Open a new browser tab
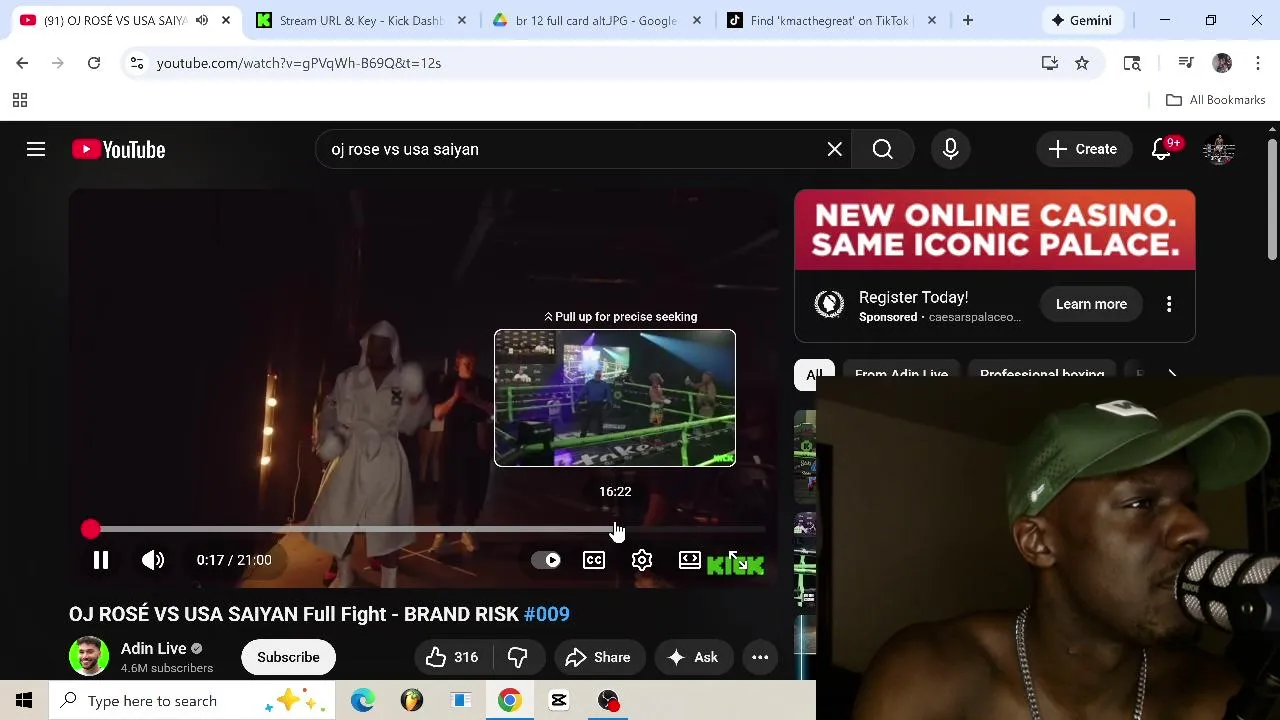Viewport: 1280px width, 720px height. (968, 20)
